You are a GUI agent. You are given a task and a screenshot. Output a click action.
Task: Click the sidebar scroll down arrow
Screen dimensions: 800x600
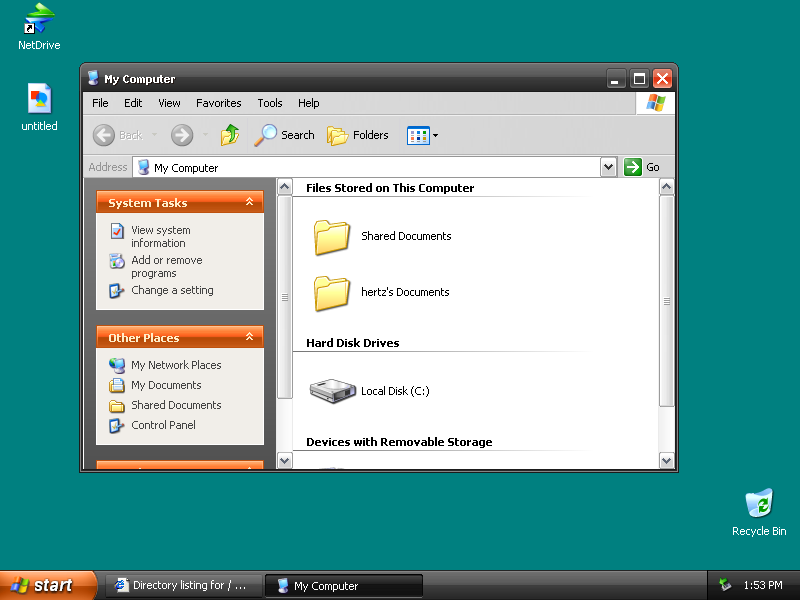pos(285,461)
